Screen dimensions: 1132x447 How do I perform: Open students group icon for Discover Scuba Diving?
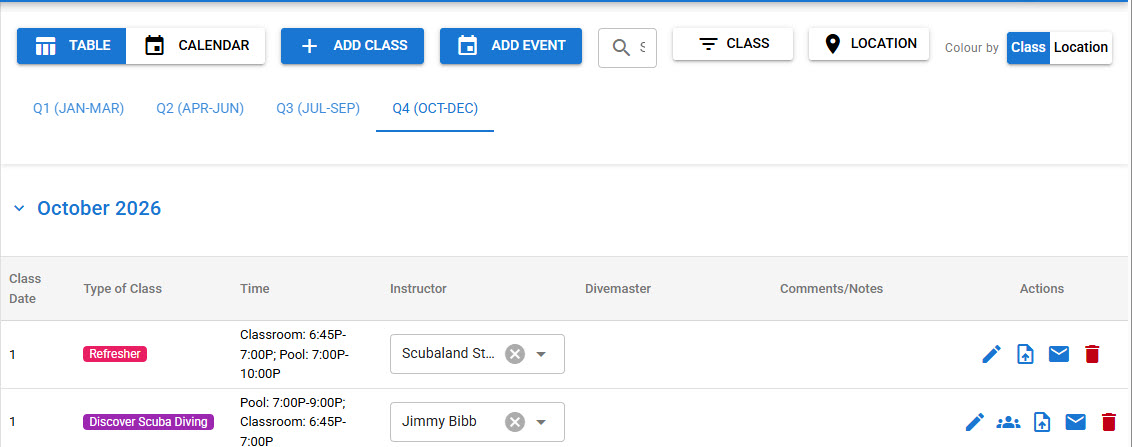pos(1008,422)
